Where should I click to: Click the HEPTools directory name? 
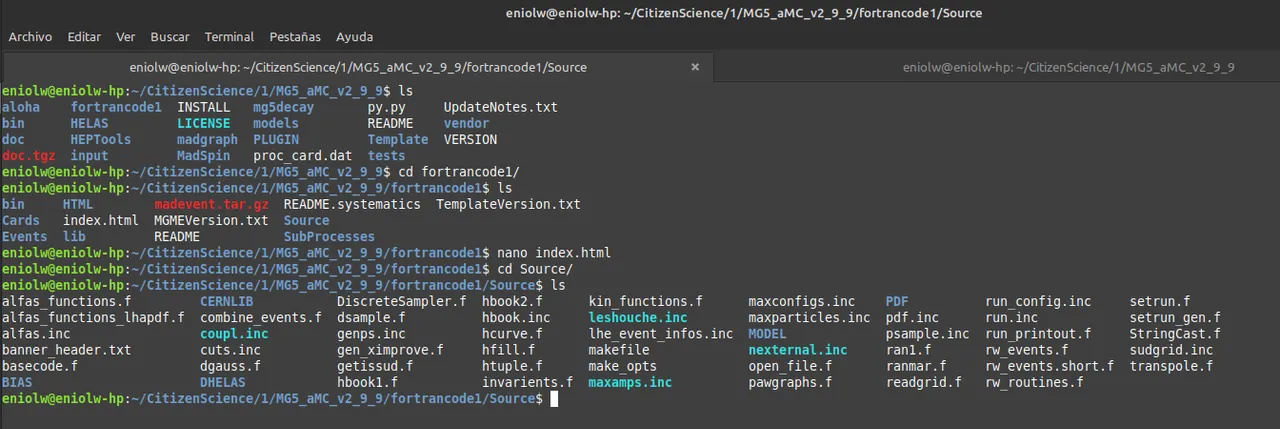[x=100, y=139]
